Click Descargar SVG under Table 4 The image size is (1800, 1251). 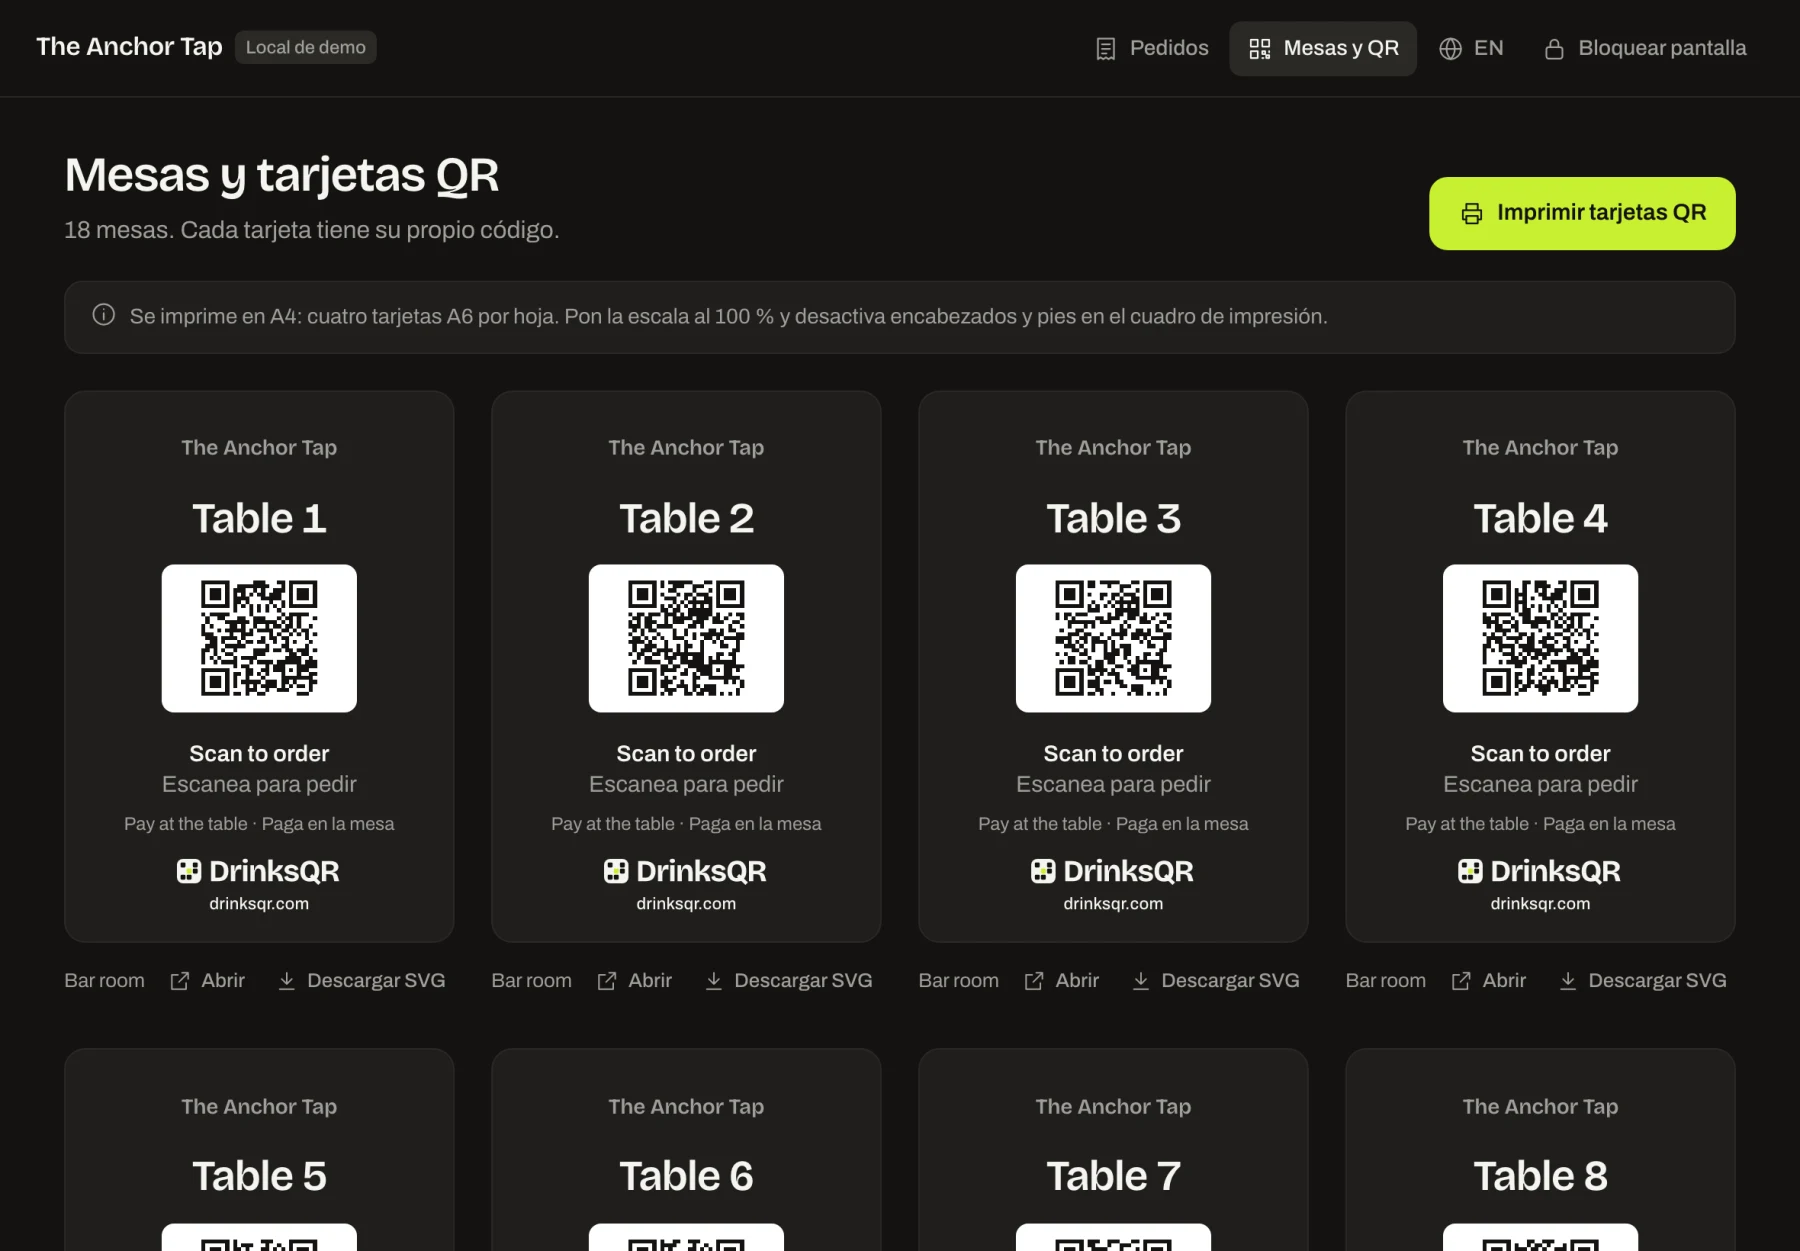1642,981
